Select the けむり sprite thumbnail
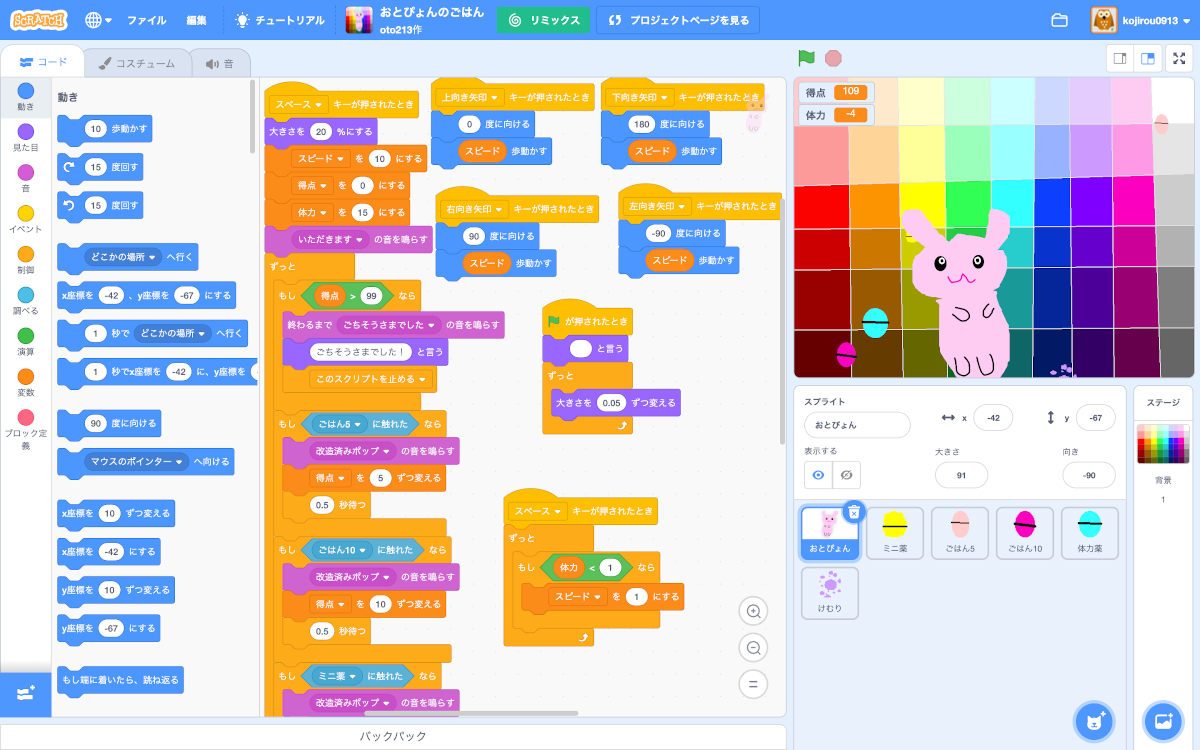Image resolution: width=1200 pixels, height=750 pixels. coord(829,593)
